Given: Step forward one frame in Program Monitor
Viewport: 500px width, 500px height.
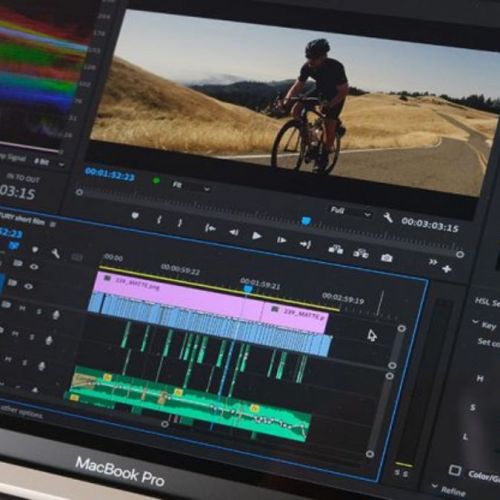Looking at the screenshot, I should pos(282,240).
